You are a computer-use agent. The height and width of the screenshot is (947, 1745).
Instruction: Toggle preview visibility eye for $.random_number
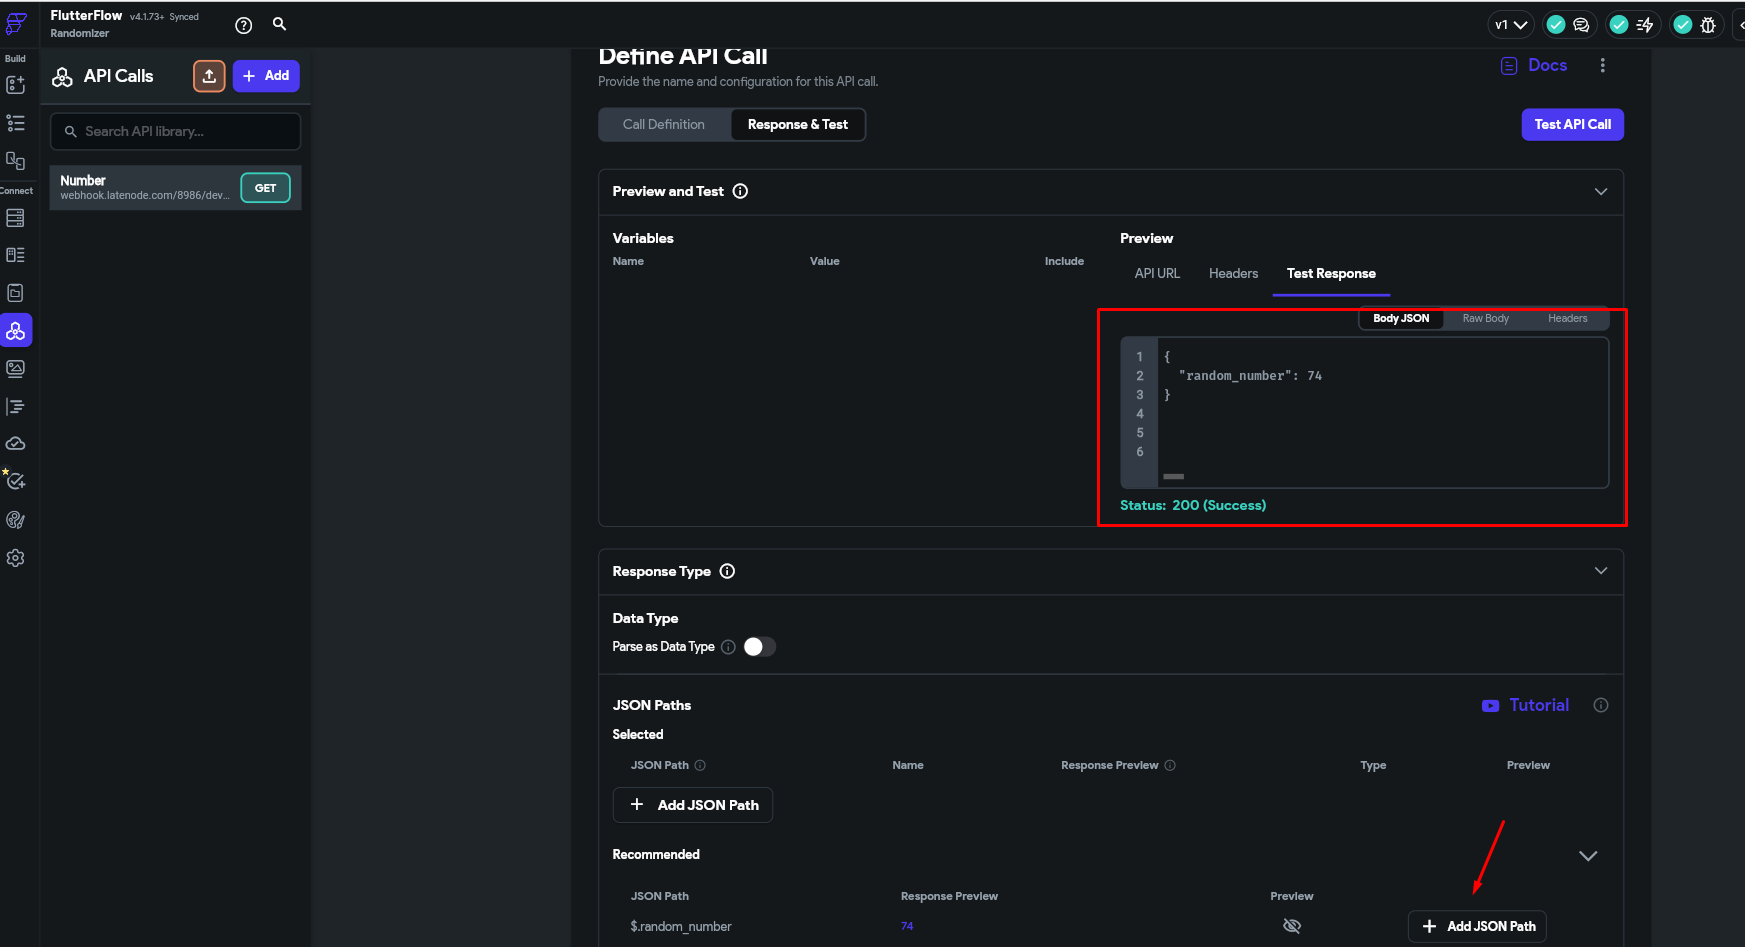click(1292, 926)
